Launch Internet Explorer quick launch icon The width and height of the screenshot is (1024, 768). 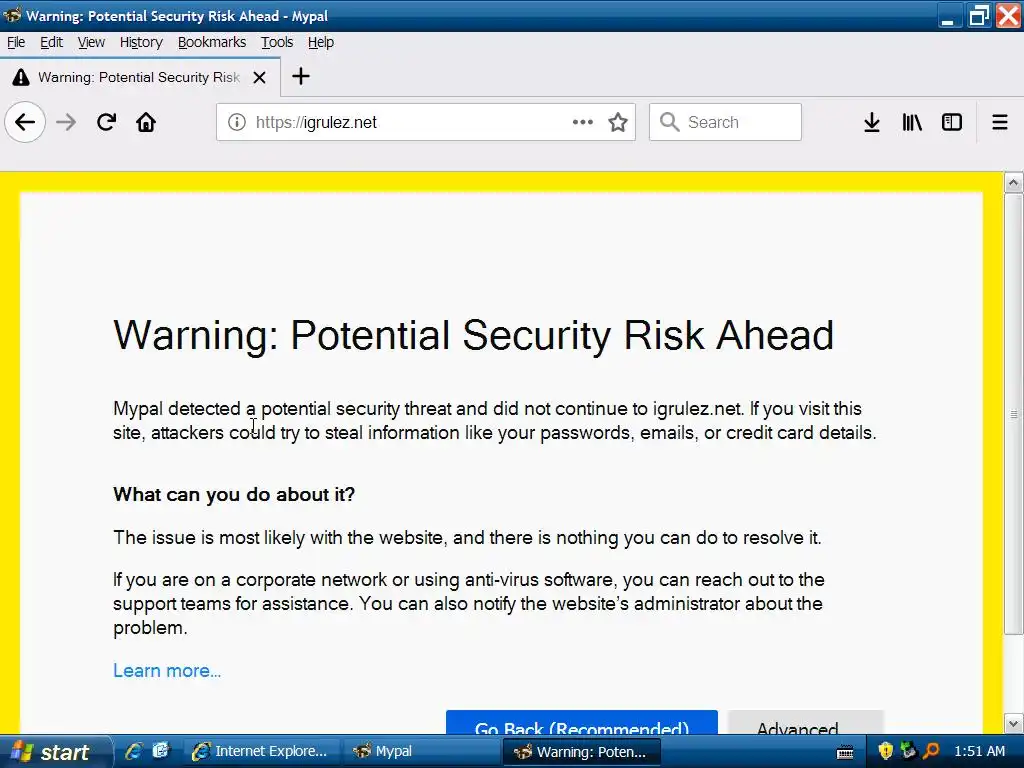pos(134,751)
